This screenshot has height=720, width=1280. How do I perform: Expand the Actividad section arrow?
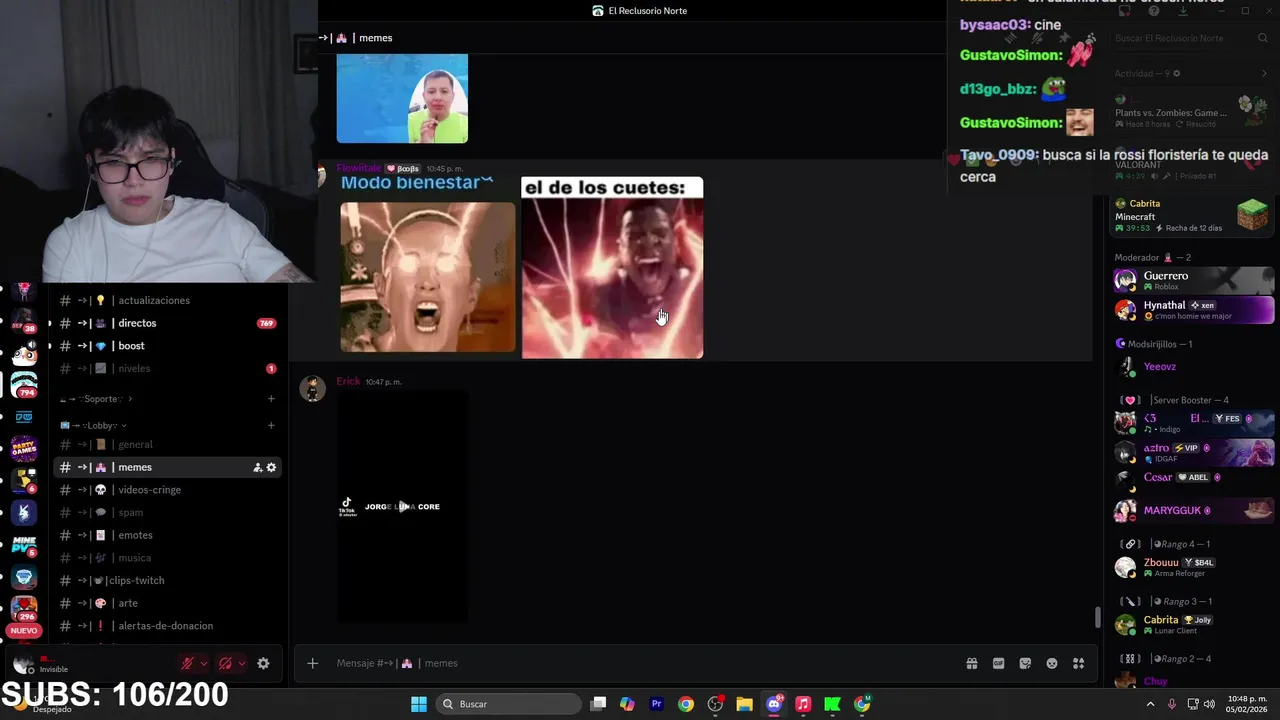coord(1264,73)
